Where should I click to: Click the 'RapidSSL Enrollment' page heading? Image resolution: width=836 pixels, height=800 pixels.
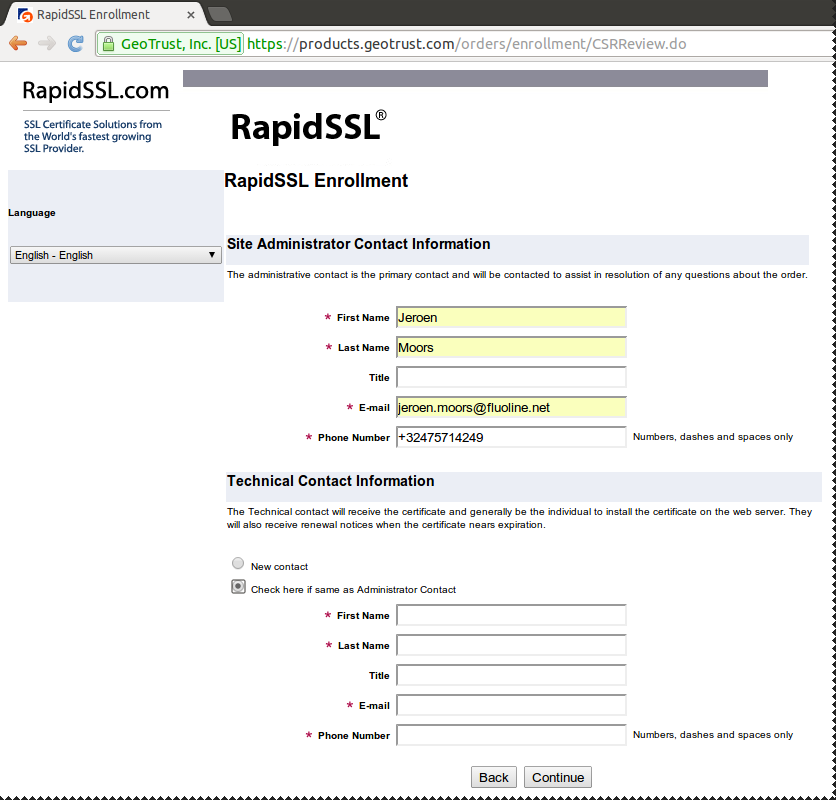coord(316,180)
